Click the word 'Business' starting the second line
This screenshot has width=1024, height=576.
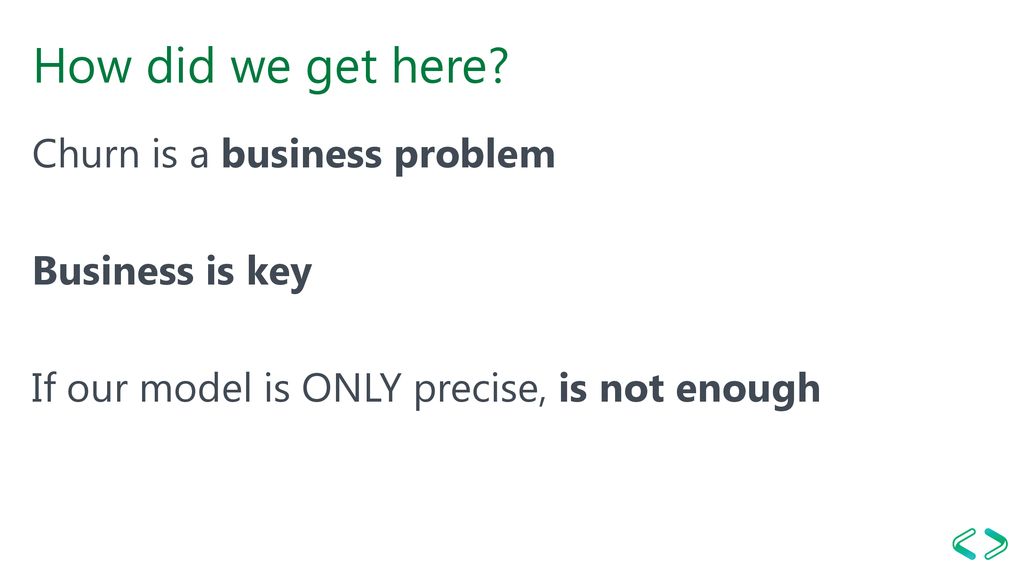point(114,270)
